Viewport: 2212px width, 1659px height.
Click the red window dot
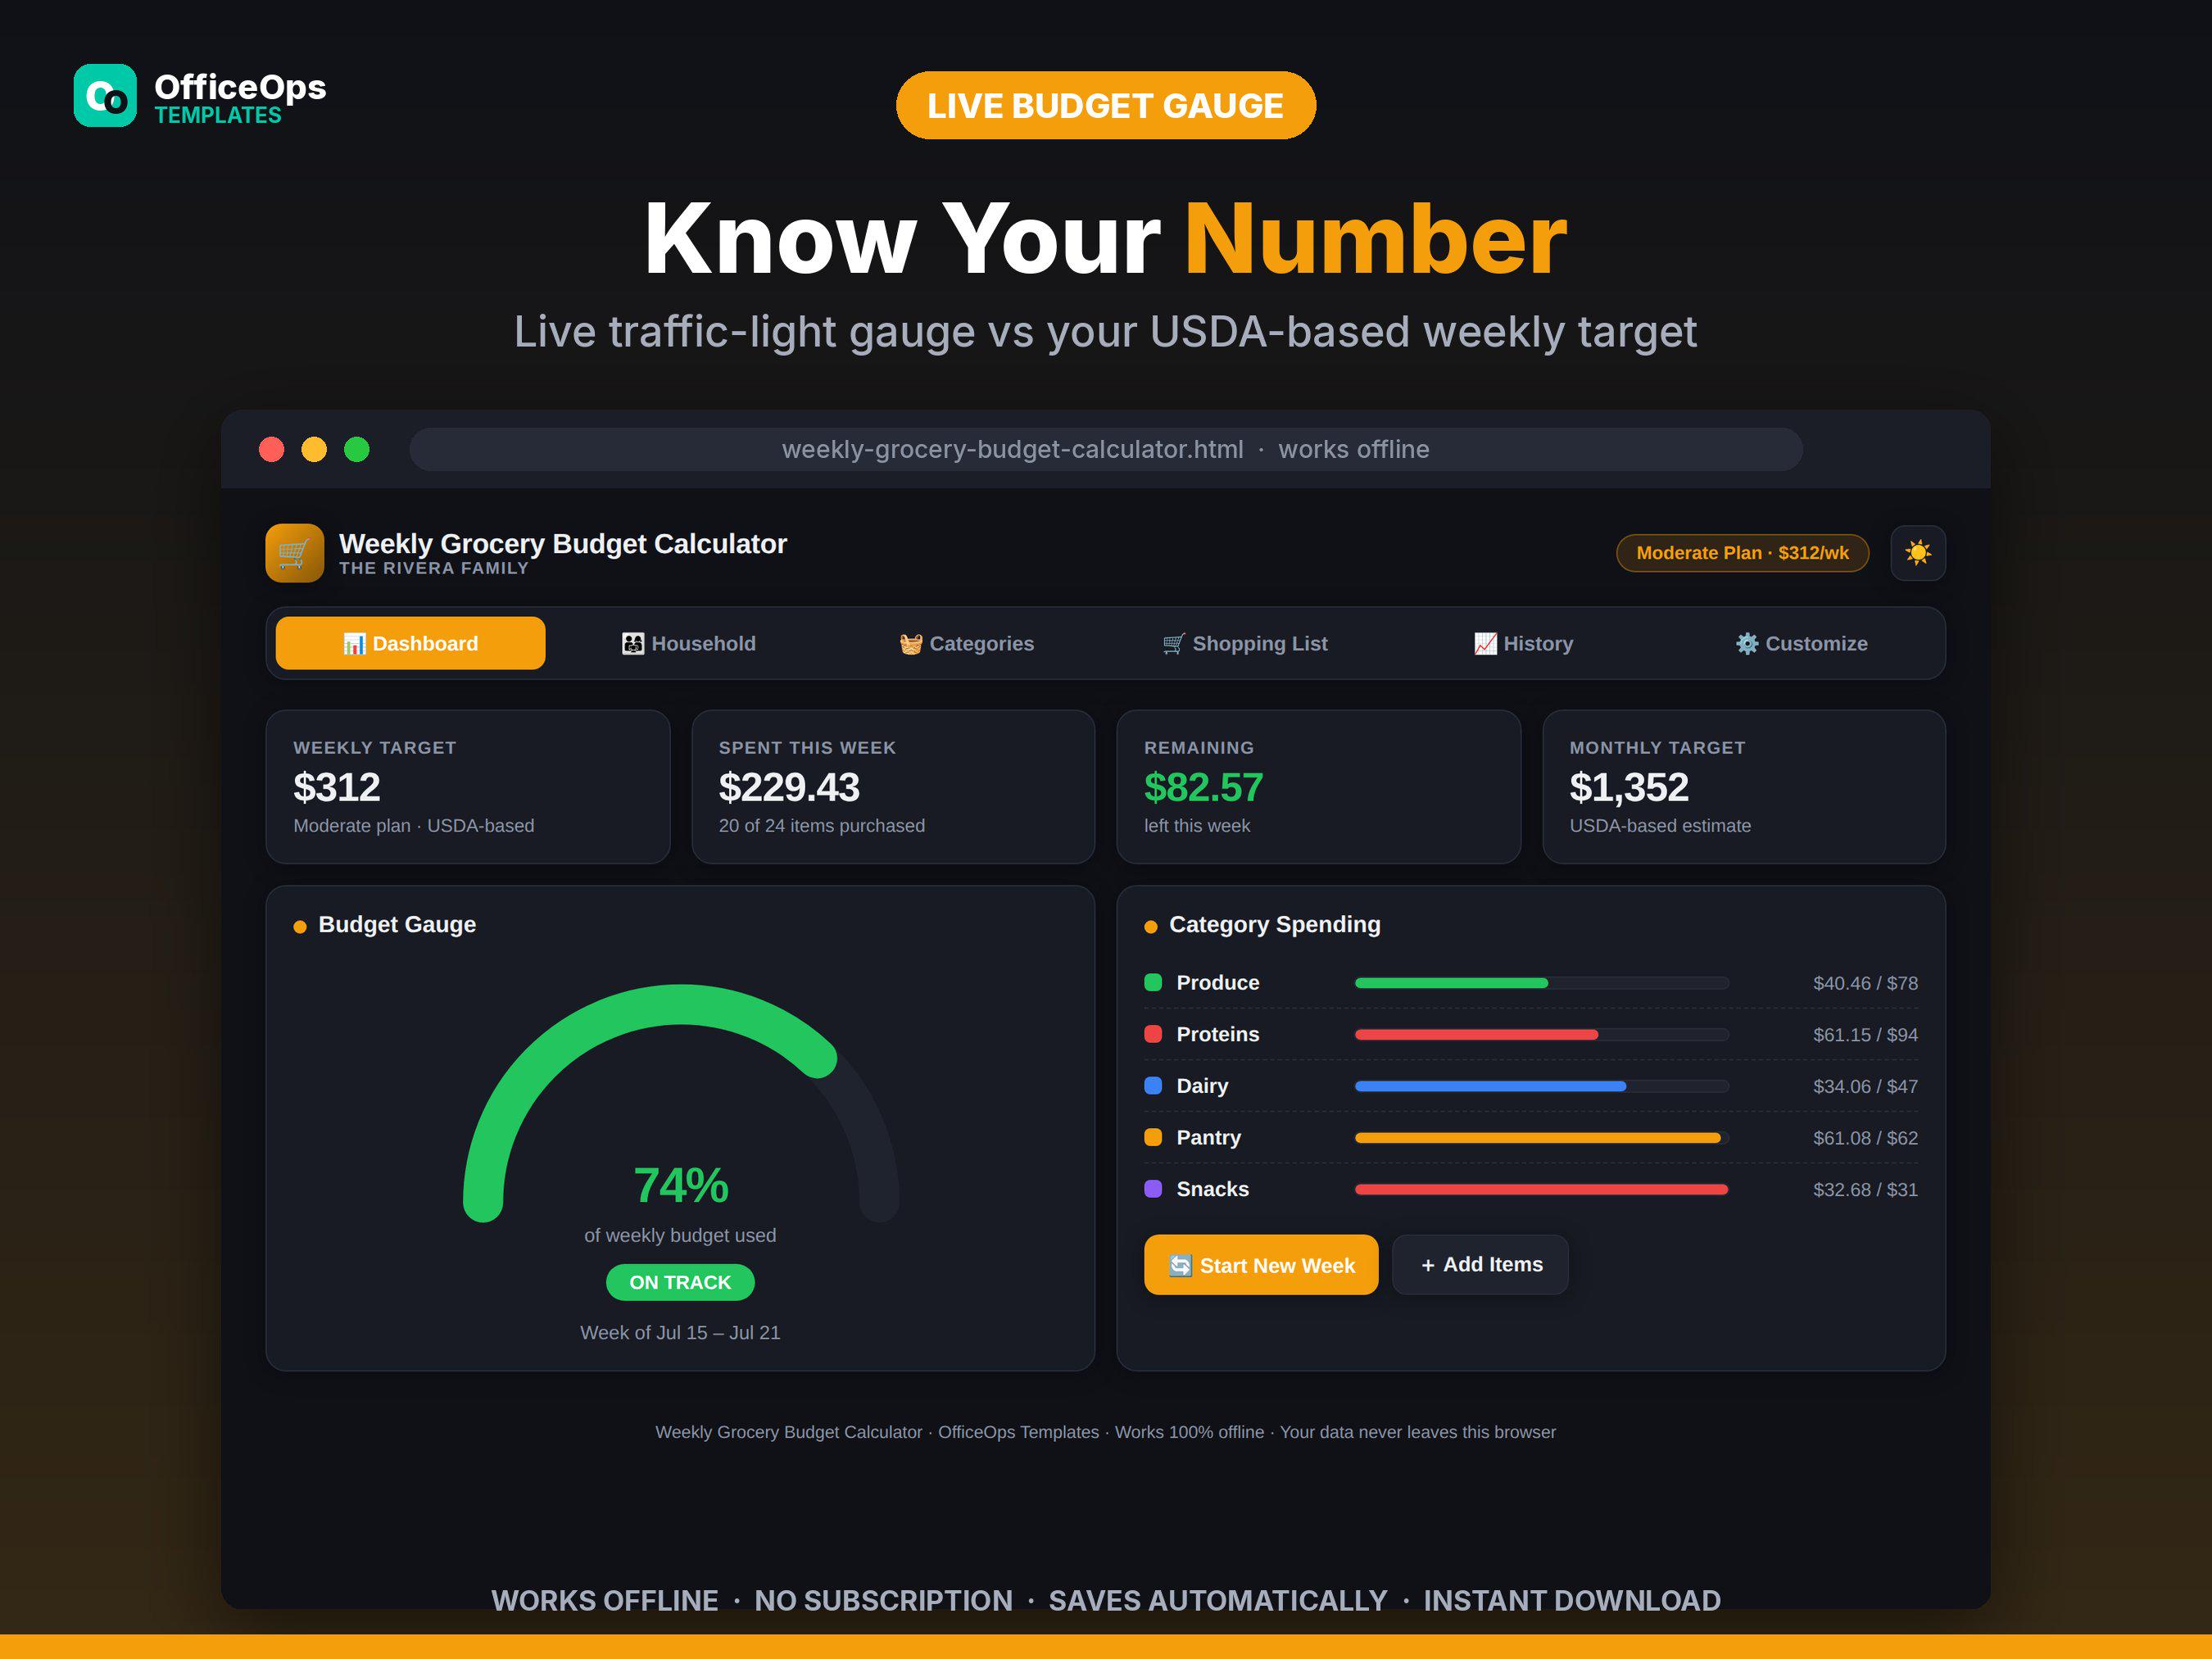pos(271,449)
